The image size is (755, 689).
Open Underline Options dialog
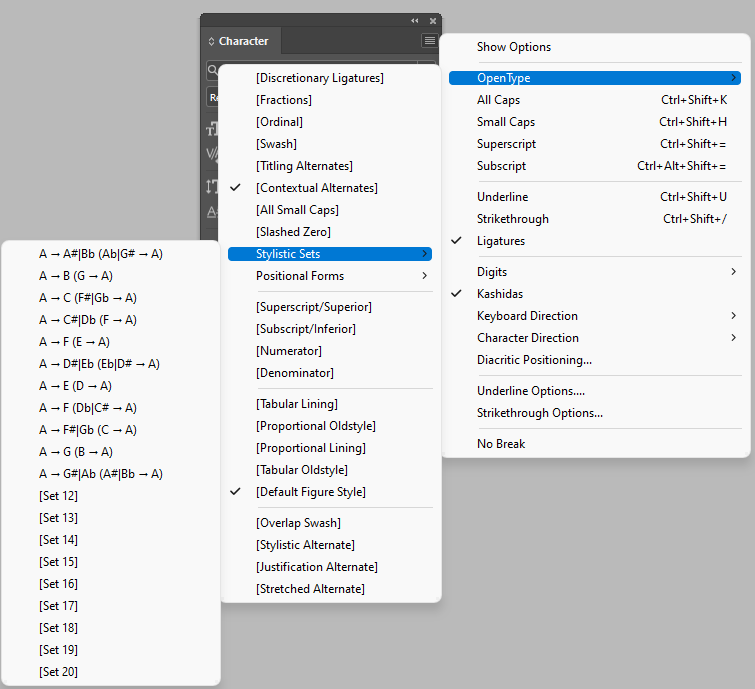click(x=530, y=391)
